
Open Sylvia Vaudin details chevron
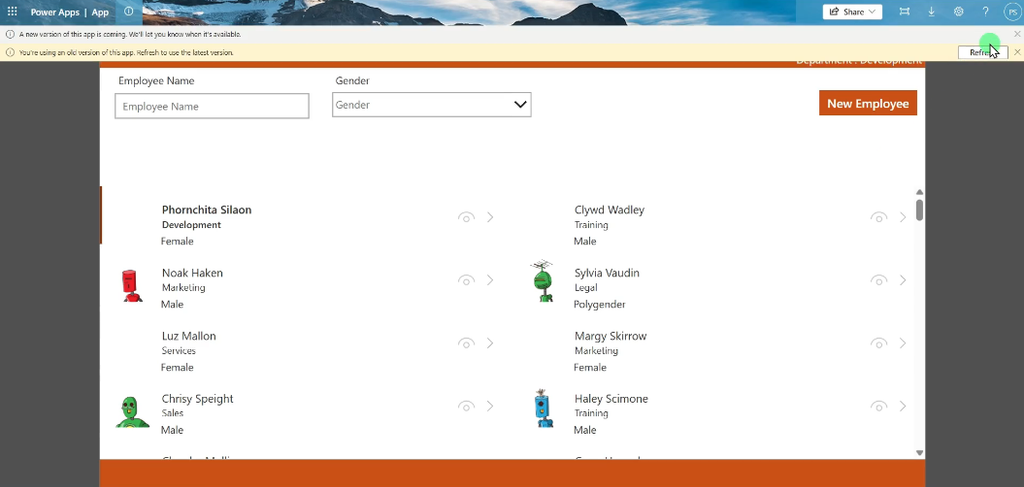(x=903, y=280)
